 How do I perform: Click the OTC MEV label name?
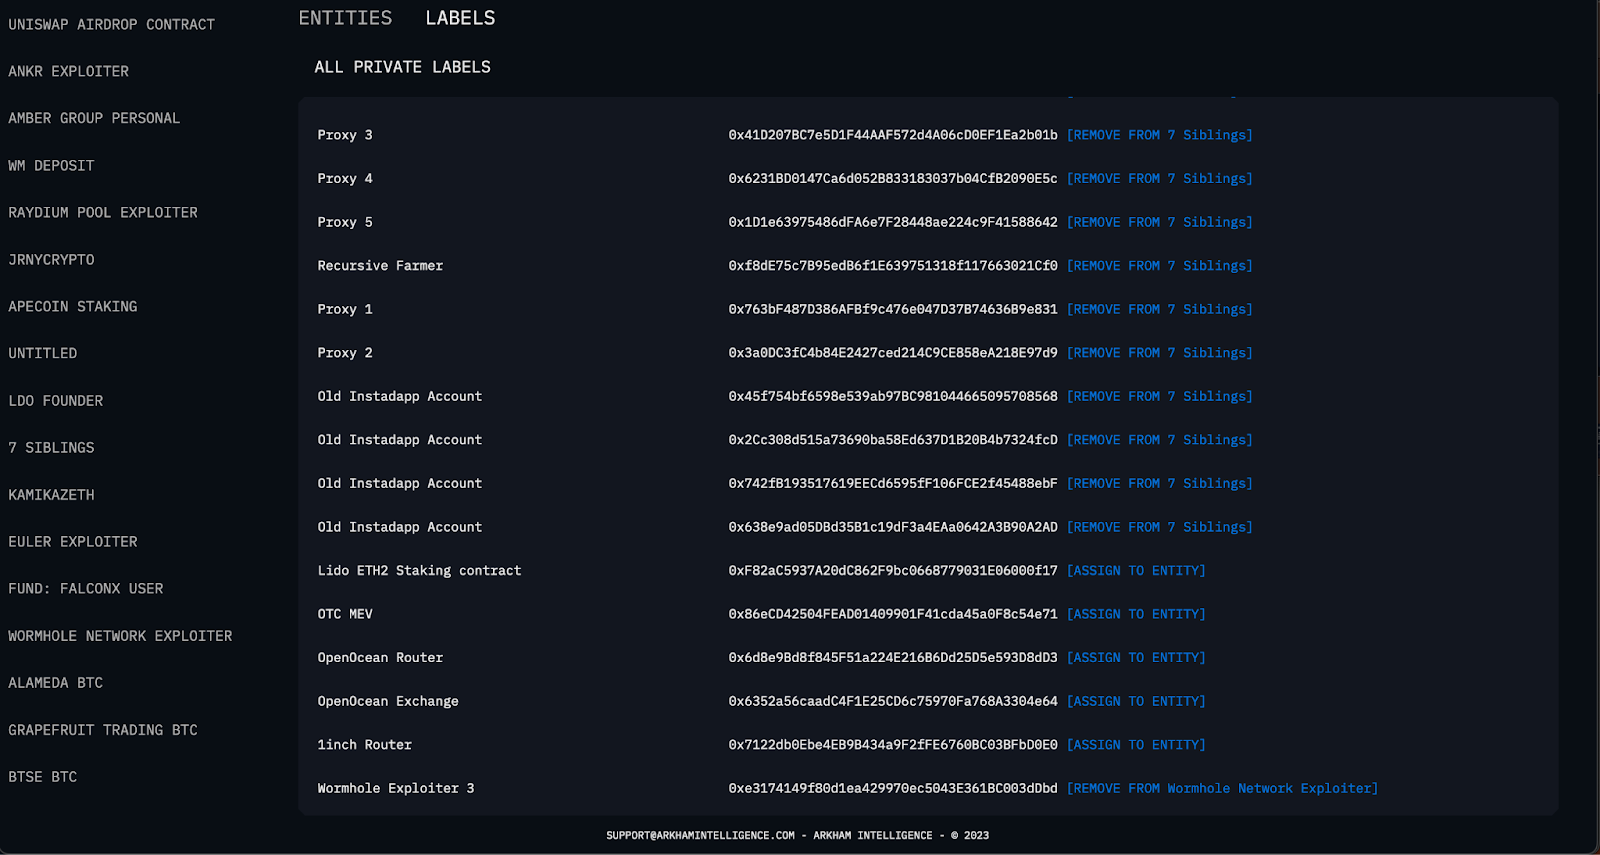tap(345, 613)
